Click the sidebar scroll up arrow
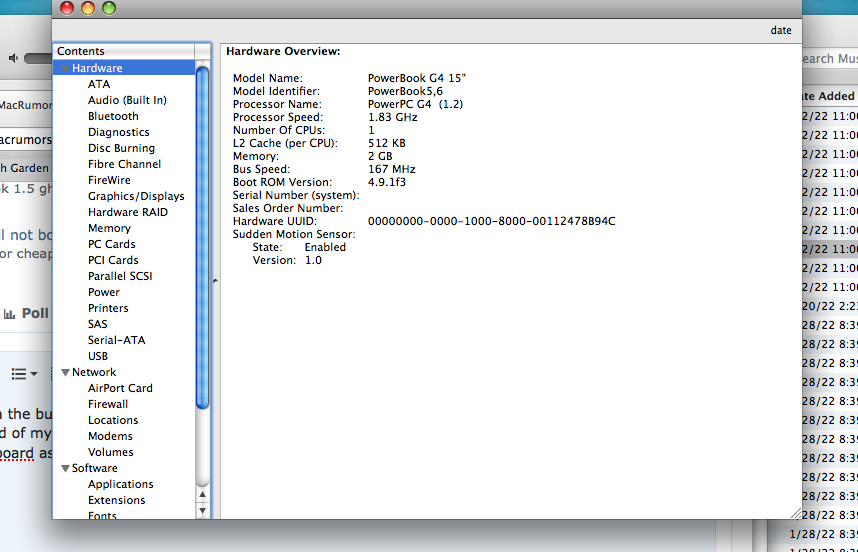 coord(203,494)
